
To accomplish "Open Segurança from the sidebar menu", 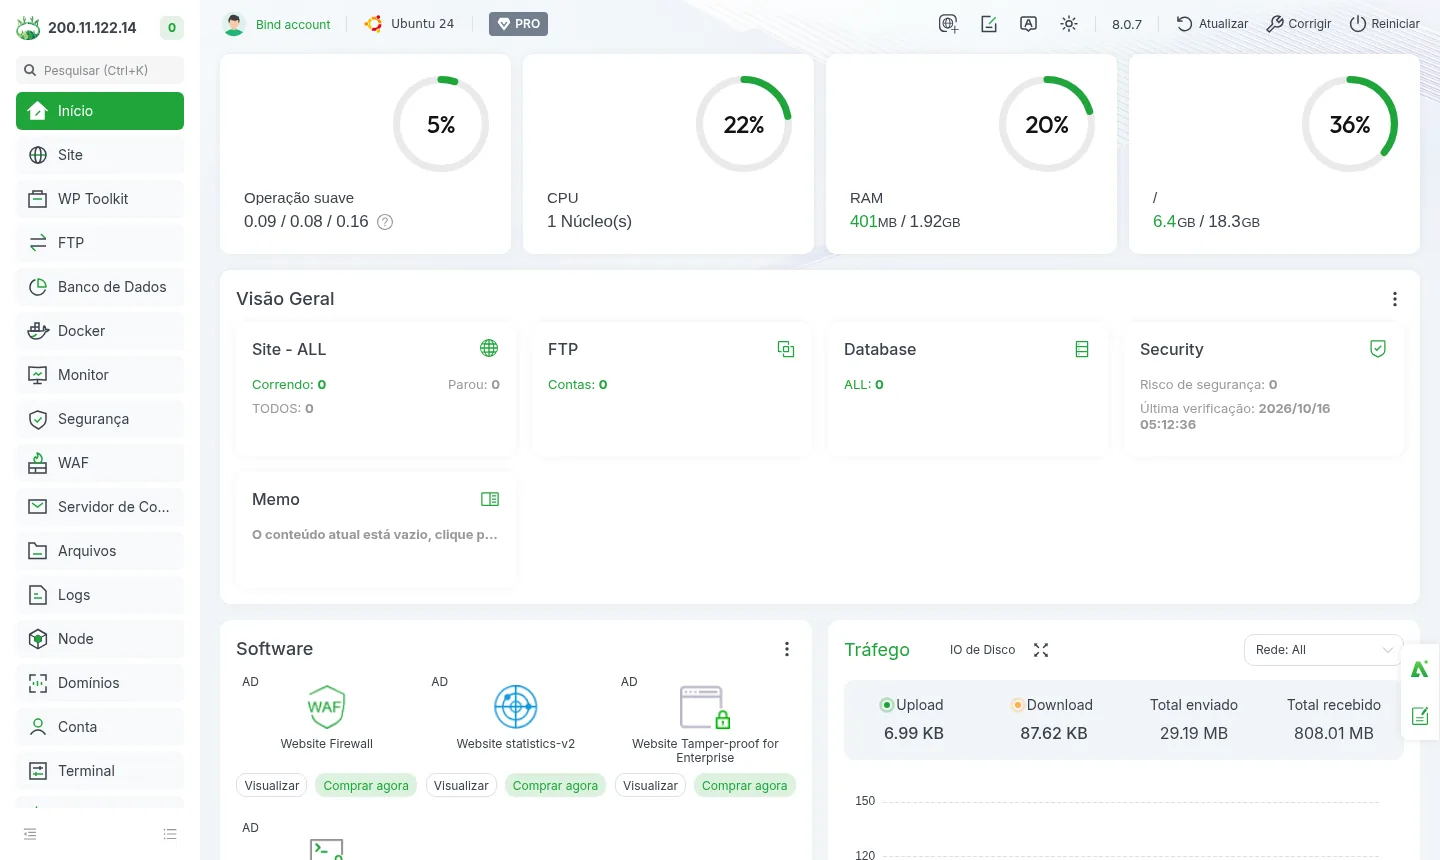I will [x=100, y=419].
